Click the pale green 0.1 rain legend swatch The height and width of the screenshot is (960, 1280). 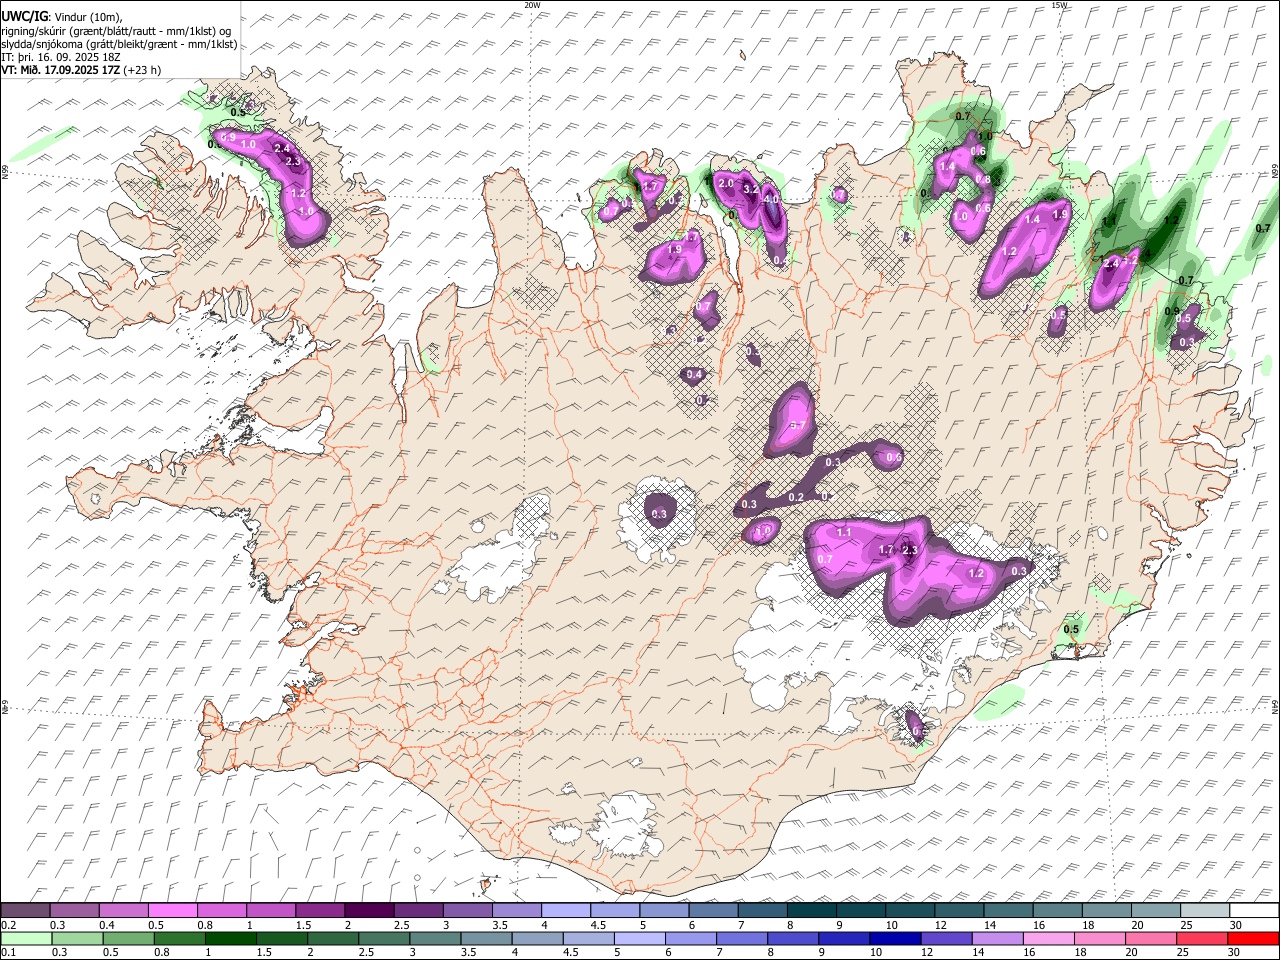tap(25, 939)
